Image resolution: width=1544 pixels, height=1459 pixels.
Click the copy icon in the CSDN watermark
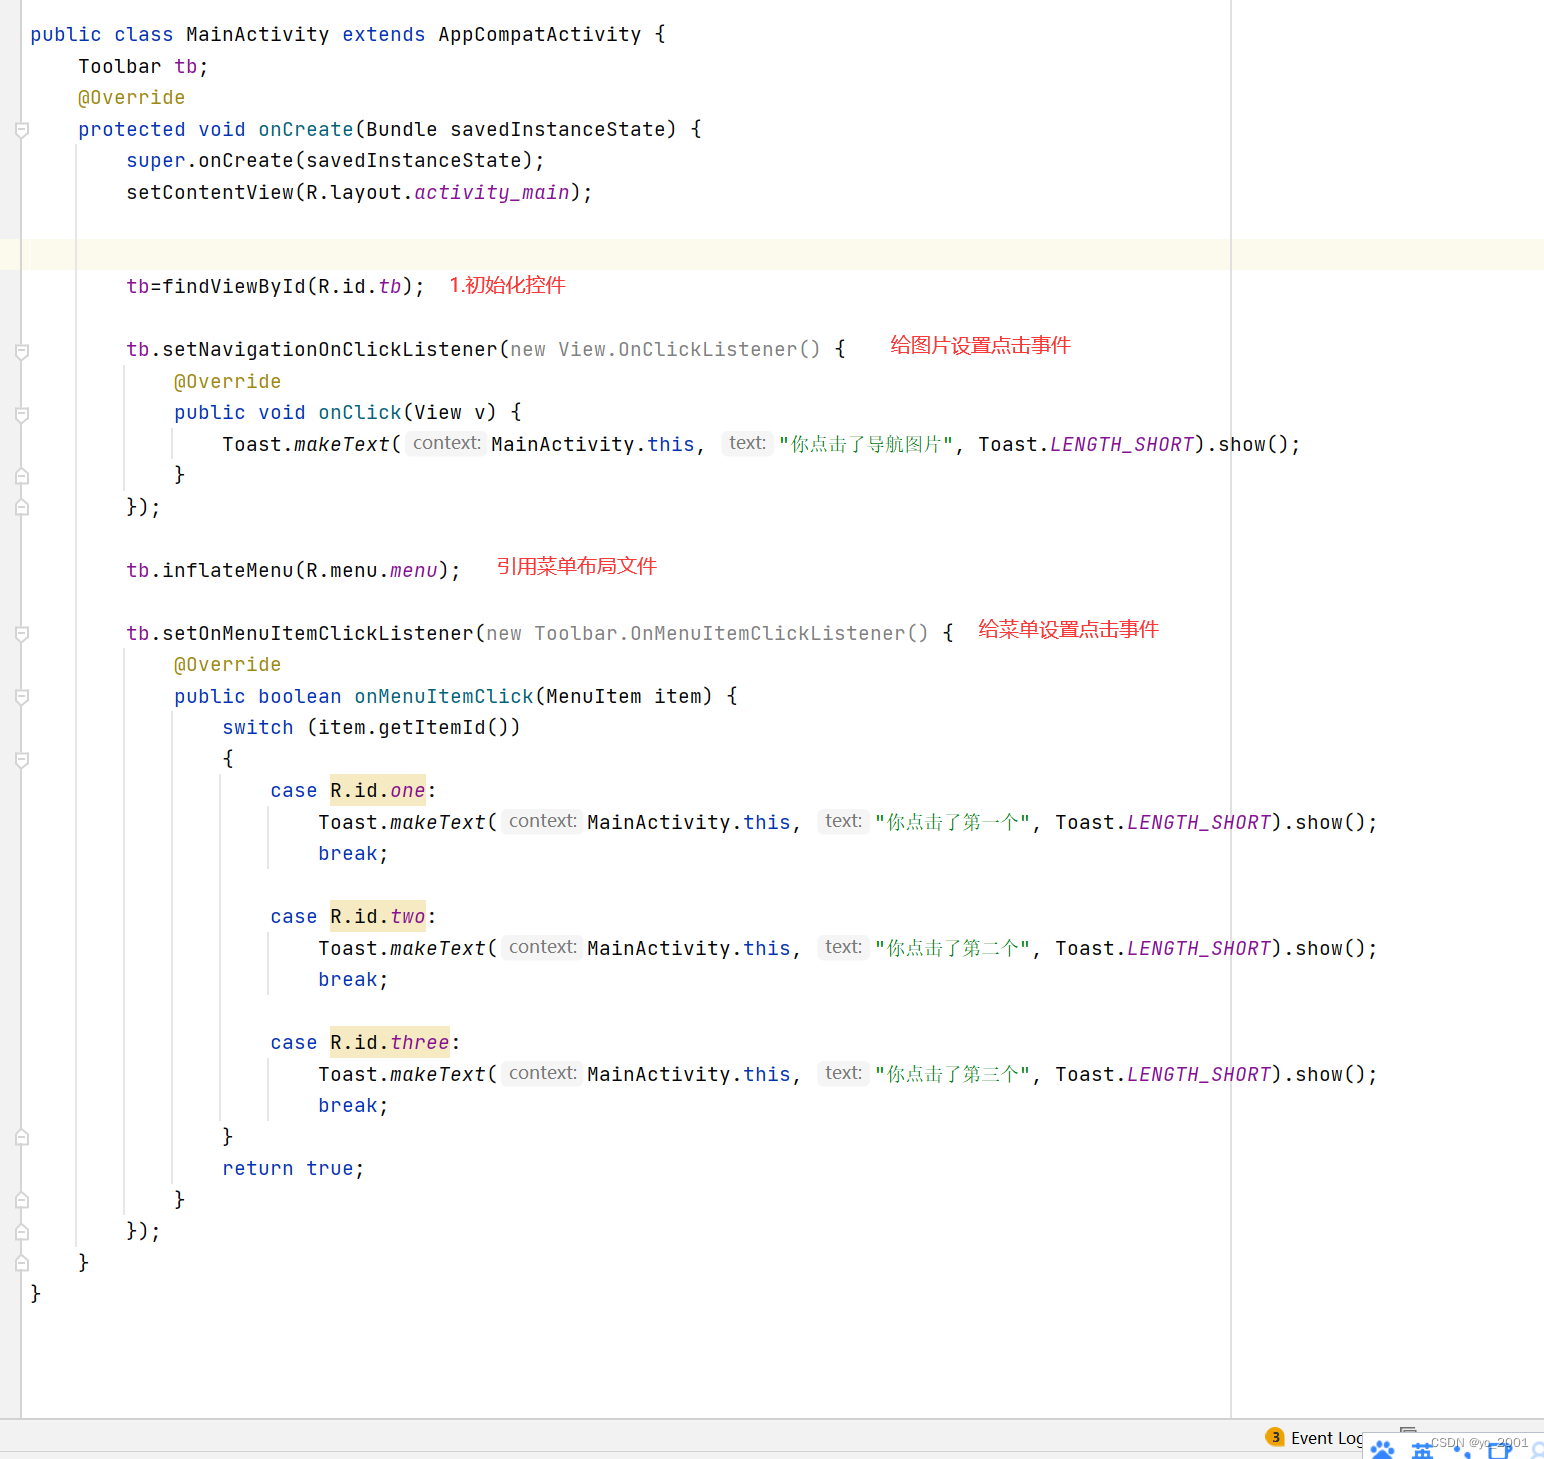[1499, 1450]
